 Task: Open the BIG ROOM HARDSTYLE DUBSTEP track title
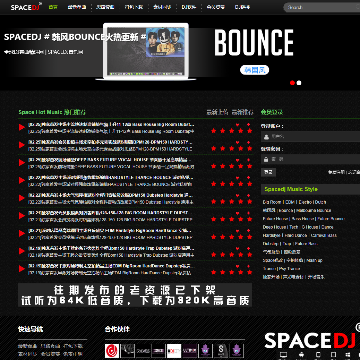[x=108, y=213]
